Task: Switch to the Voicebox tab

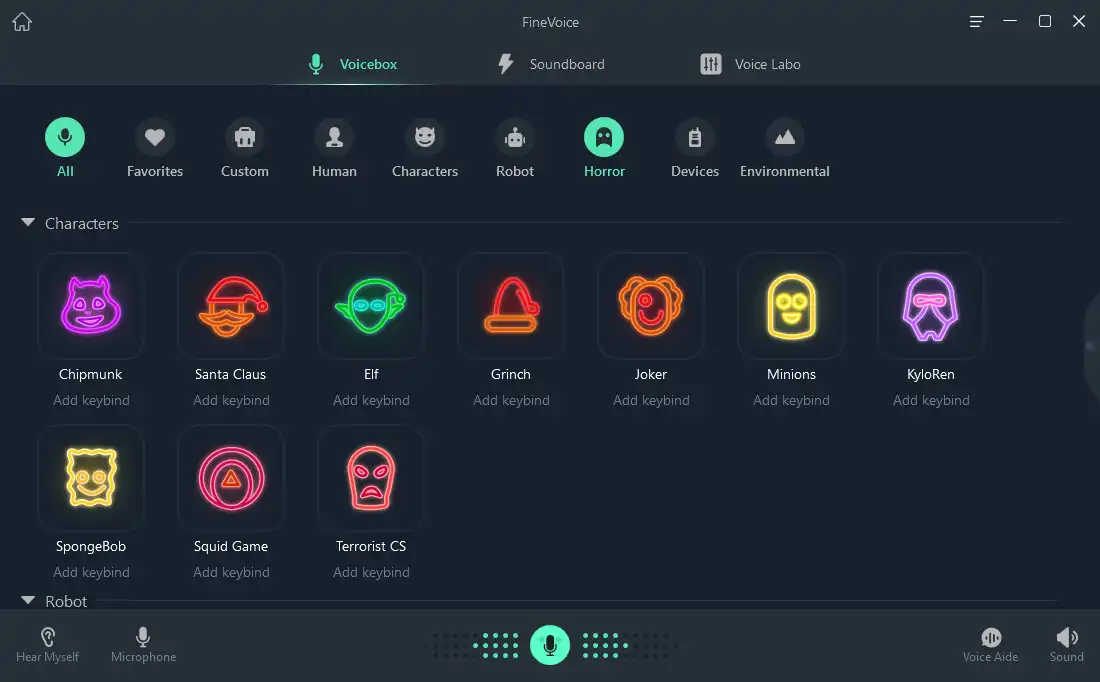Action: tap(353, 64)
